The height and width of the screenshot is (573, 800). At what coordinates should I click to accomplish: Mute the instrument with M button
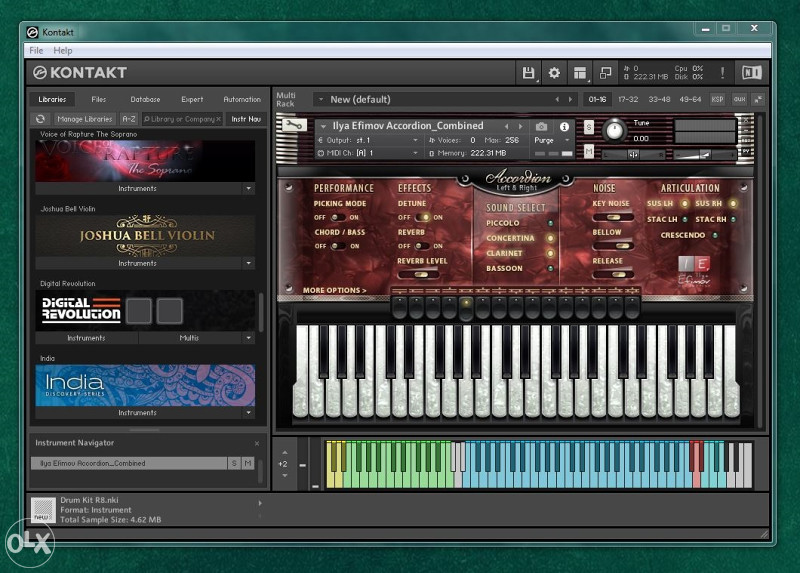[x=589, y=152]
